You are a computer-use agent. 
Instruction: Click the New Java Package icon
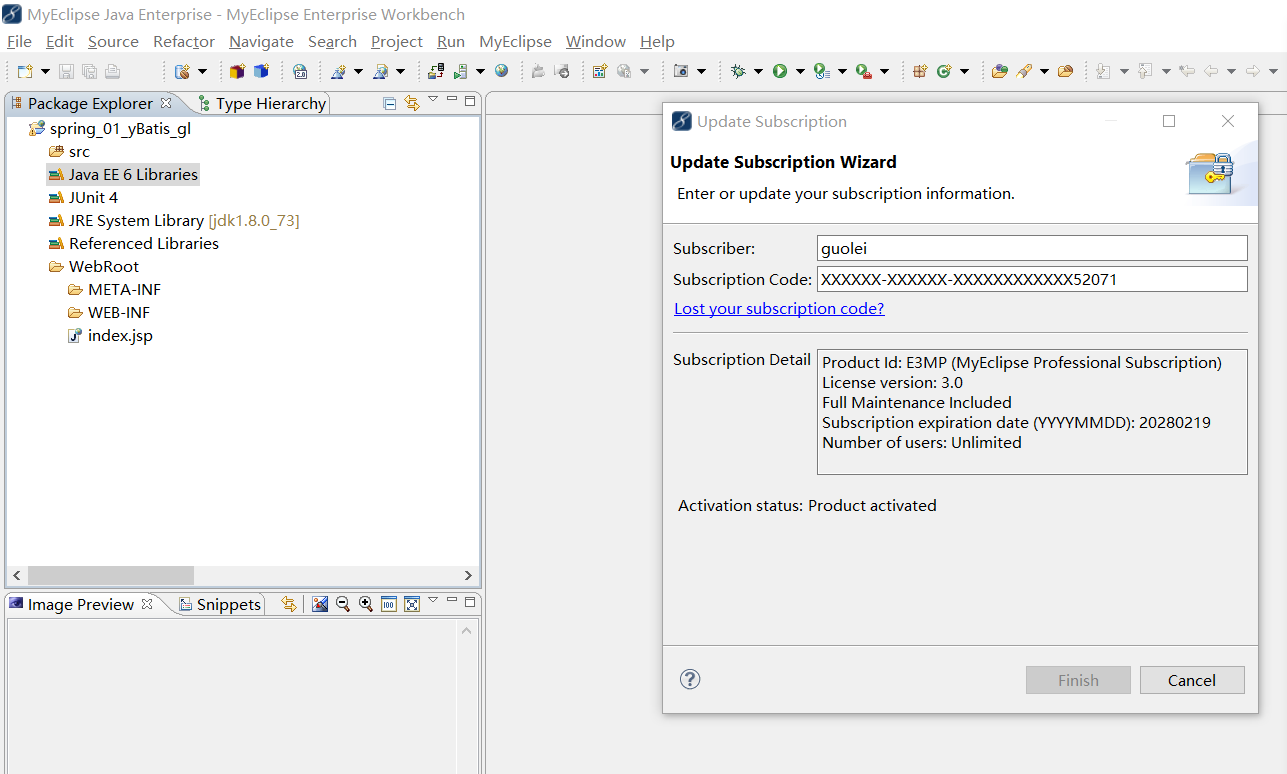click(x=920, y=71)
